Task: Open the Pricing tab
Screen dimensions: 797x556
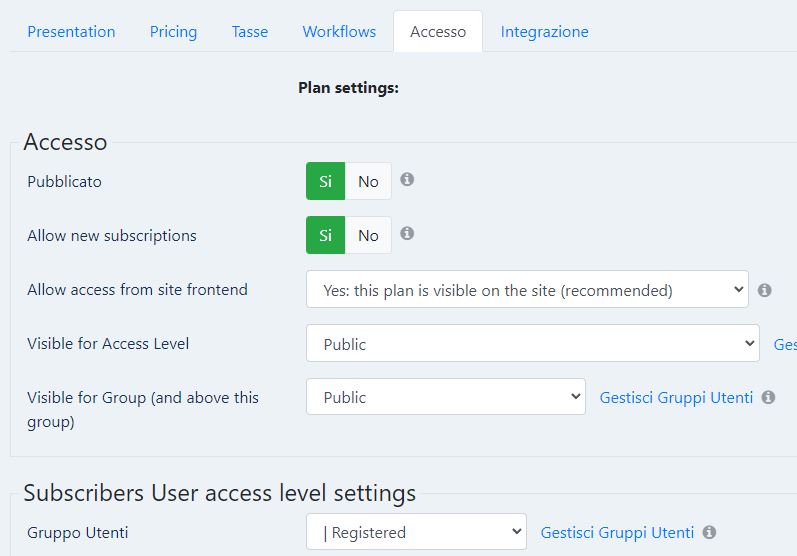Action: 173,32
